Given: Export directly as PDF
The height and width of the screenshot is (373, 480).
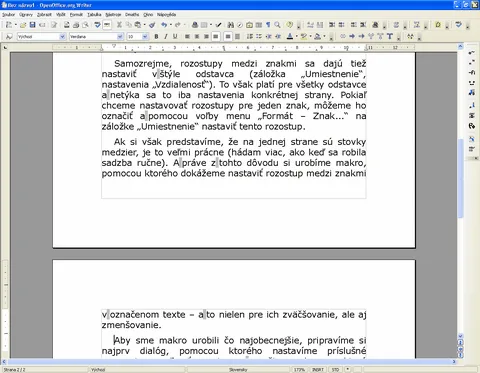Looking at the screenshot, I should [67, 25].
